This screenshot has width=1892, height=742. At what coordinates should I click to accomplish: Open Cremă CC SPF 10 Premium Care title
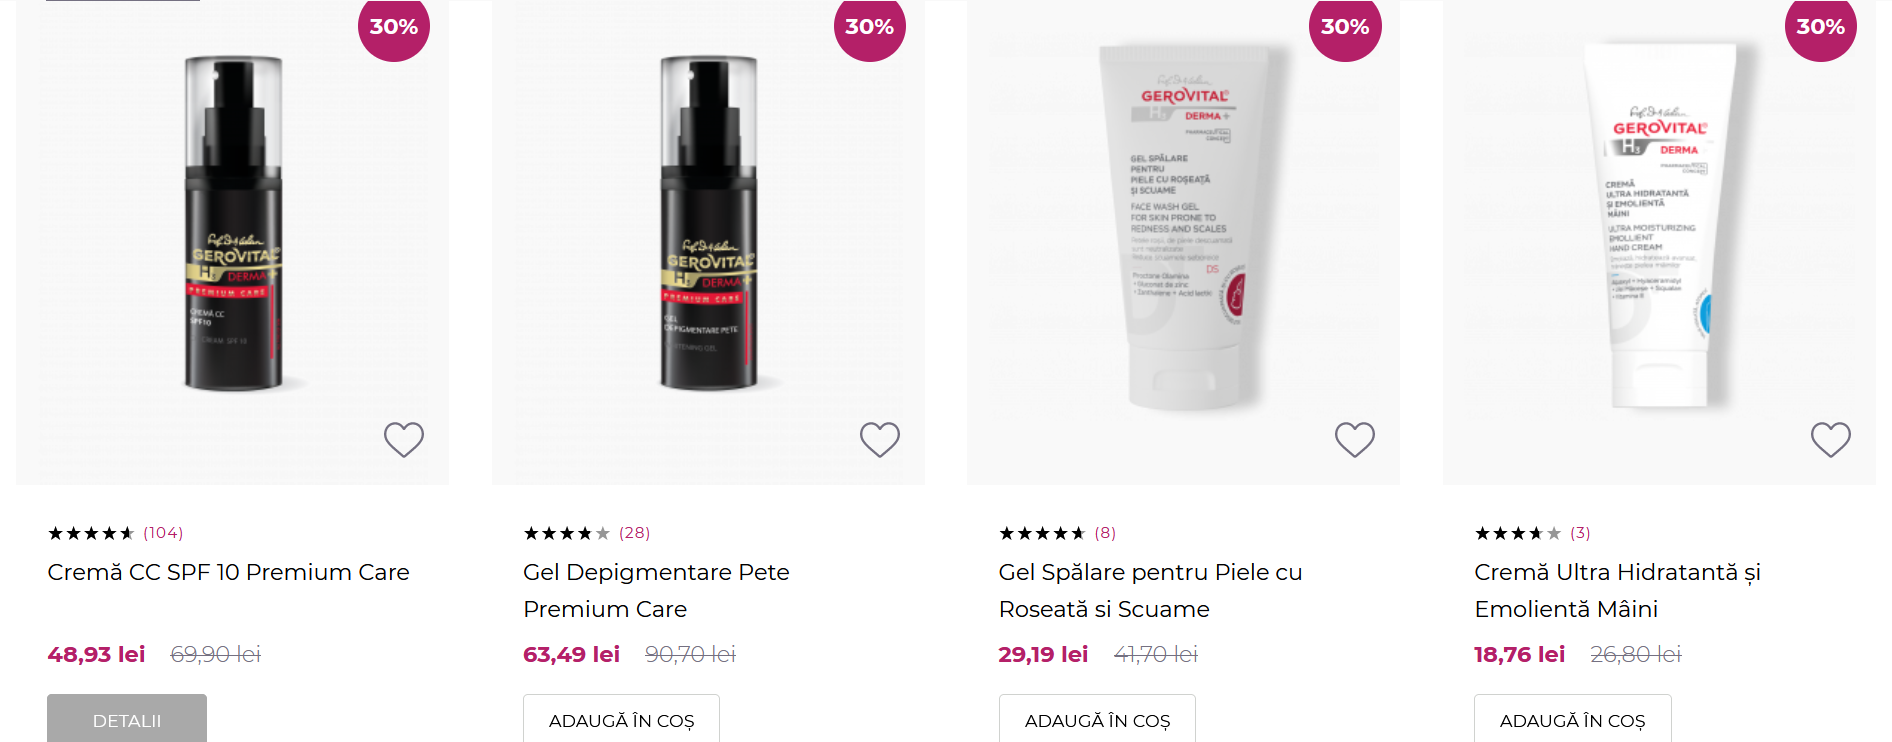(229, 572)
